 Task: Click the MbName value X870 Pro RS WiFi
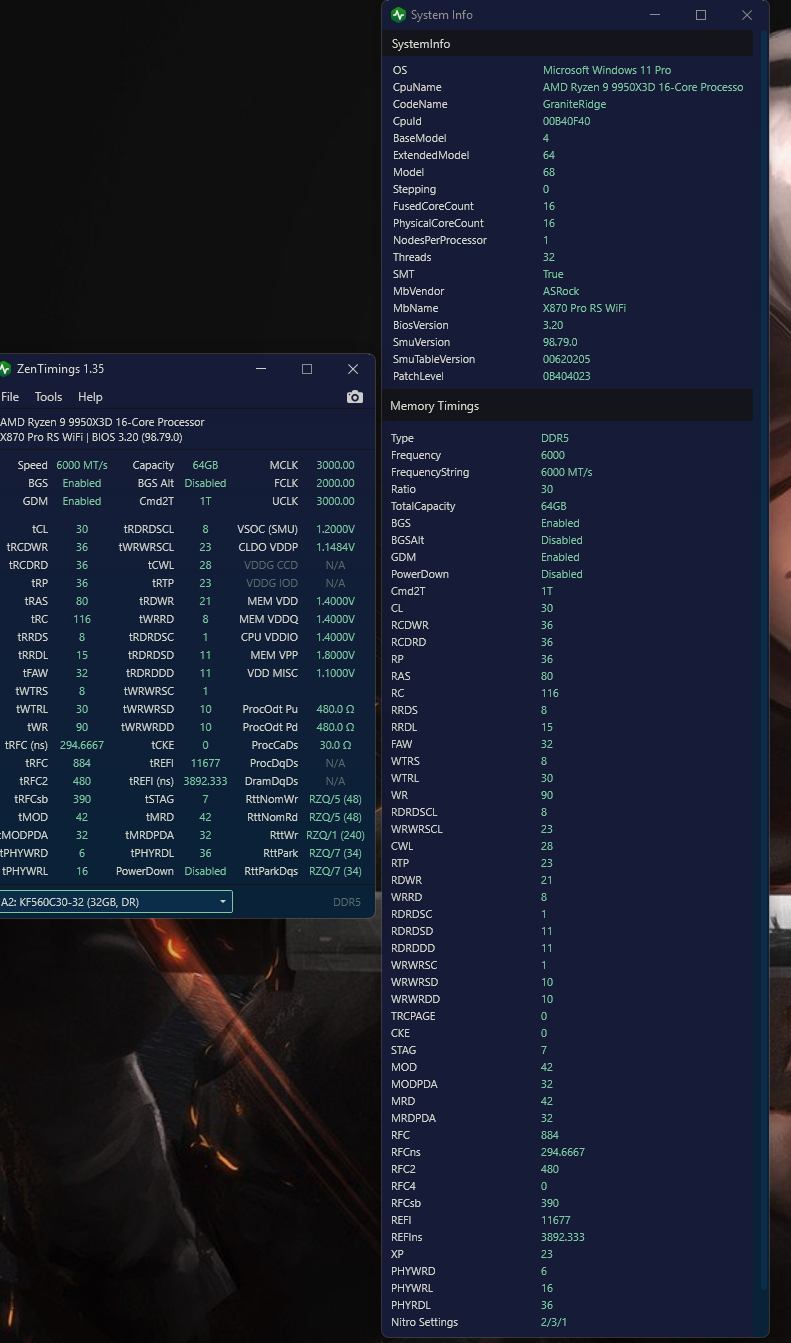pyautogui.click(x=584, y=308)
